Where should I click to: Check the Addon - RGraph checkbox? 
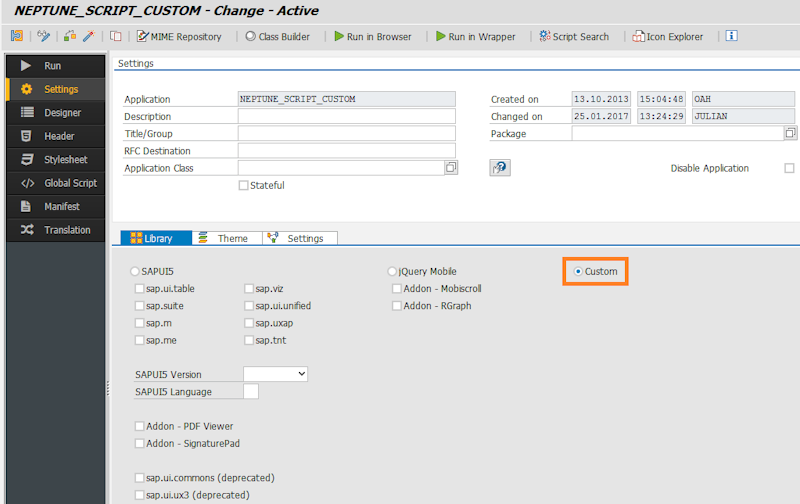396,306
